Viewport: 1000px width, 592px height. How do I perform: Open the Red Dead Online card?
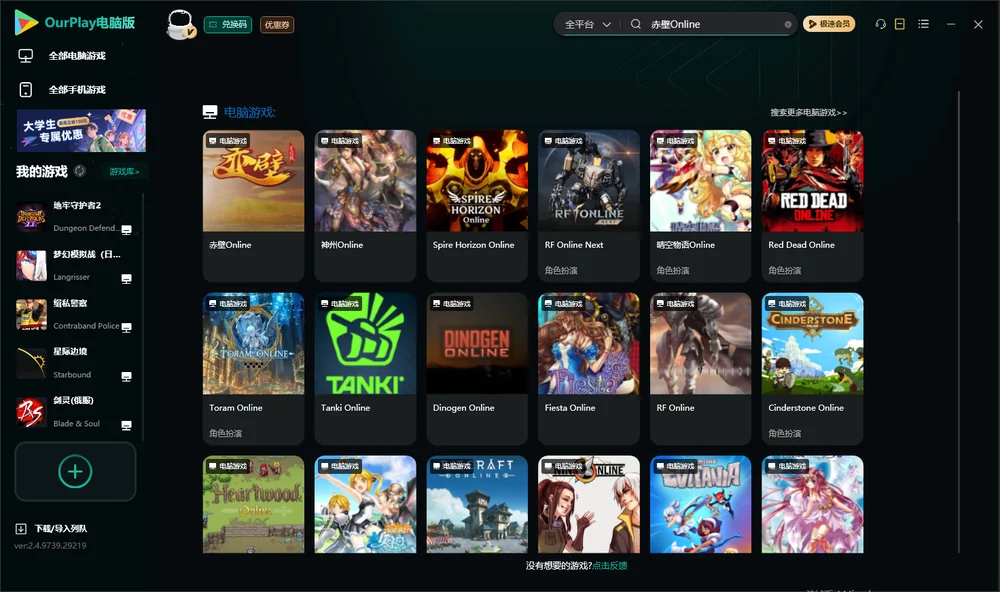click(812, 205)
